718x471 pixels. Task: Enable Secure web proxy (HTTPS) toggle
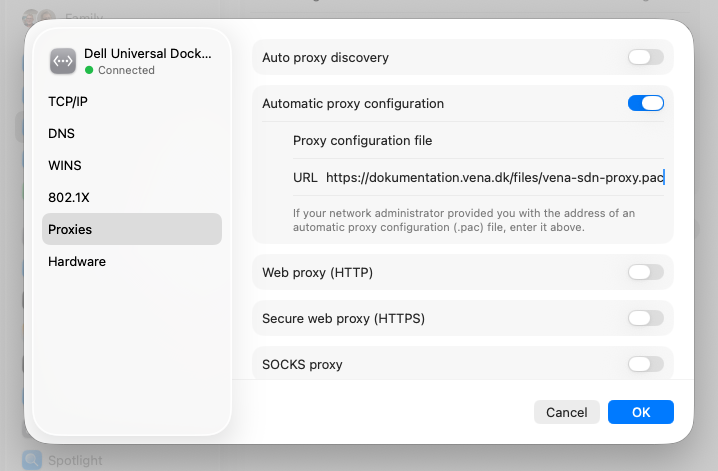pos(646,318)
